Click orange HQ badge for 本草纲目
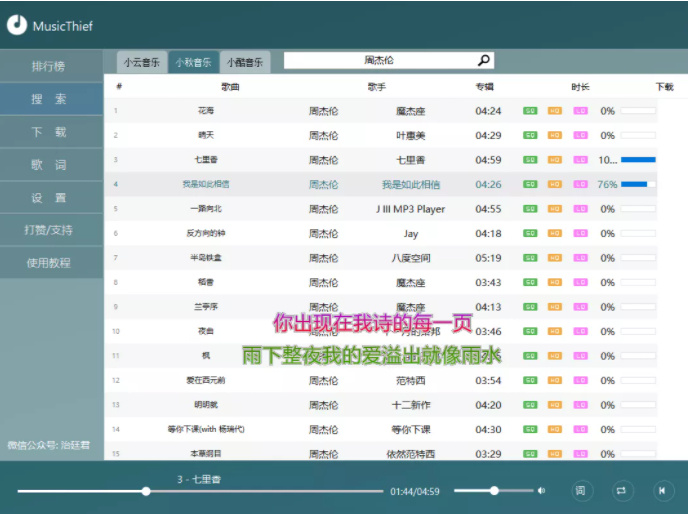Viewport: 688px width, 514px height. (x=555, y=453)
